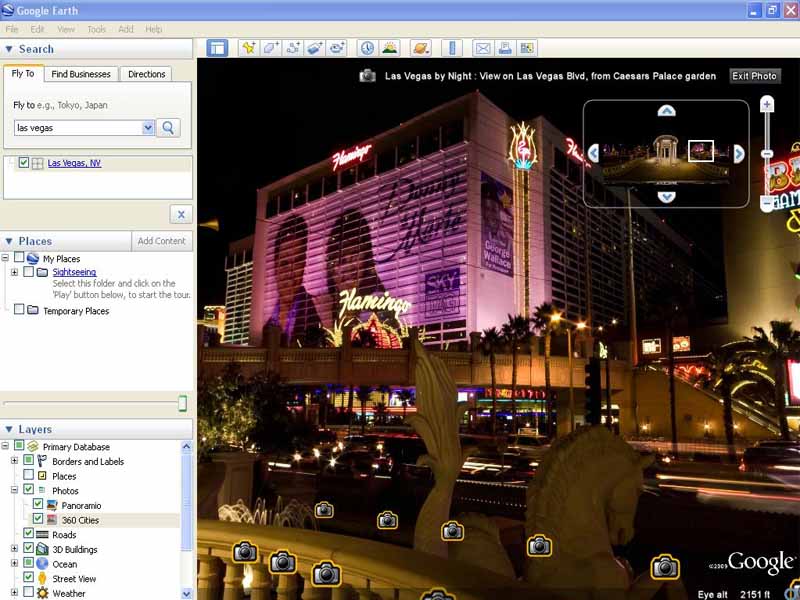Click the Places tour slider handle

(183, 403)
